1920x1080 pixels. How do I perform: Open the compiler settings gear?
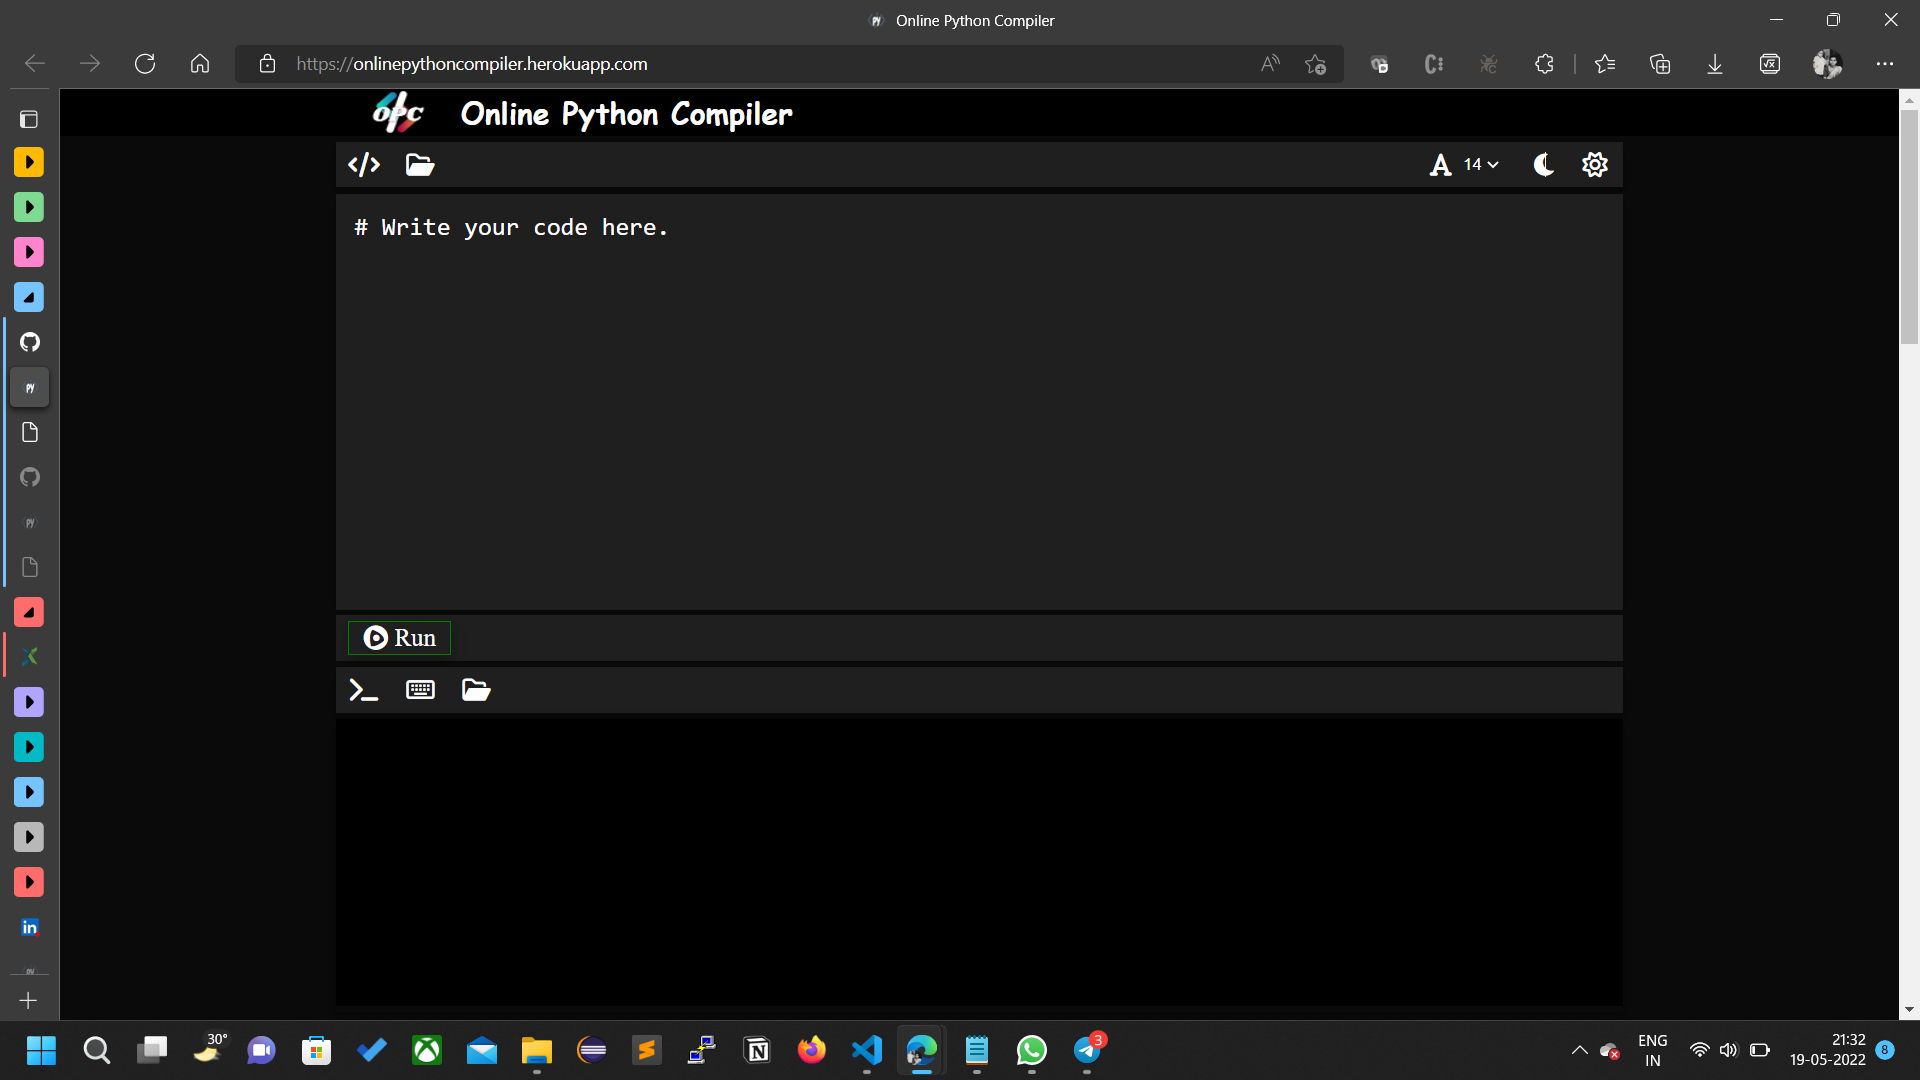click(x=1594, y=164)
